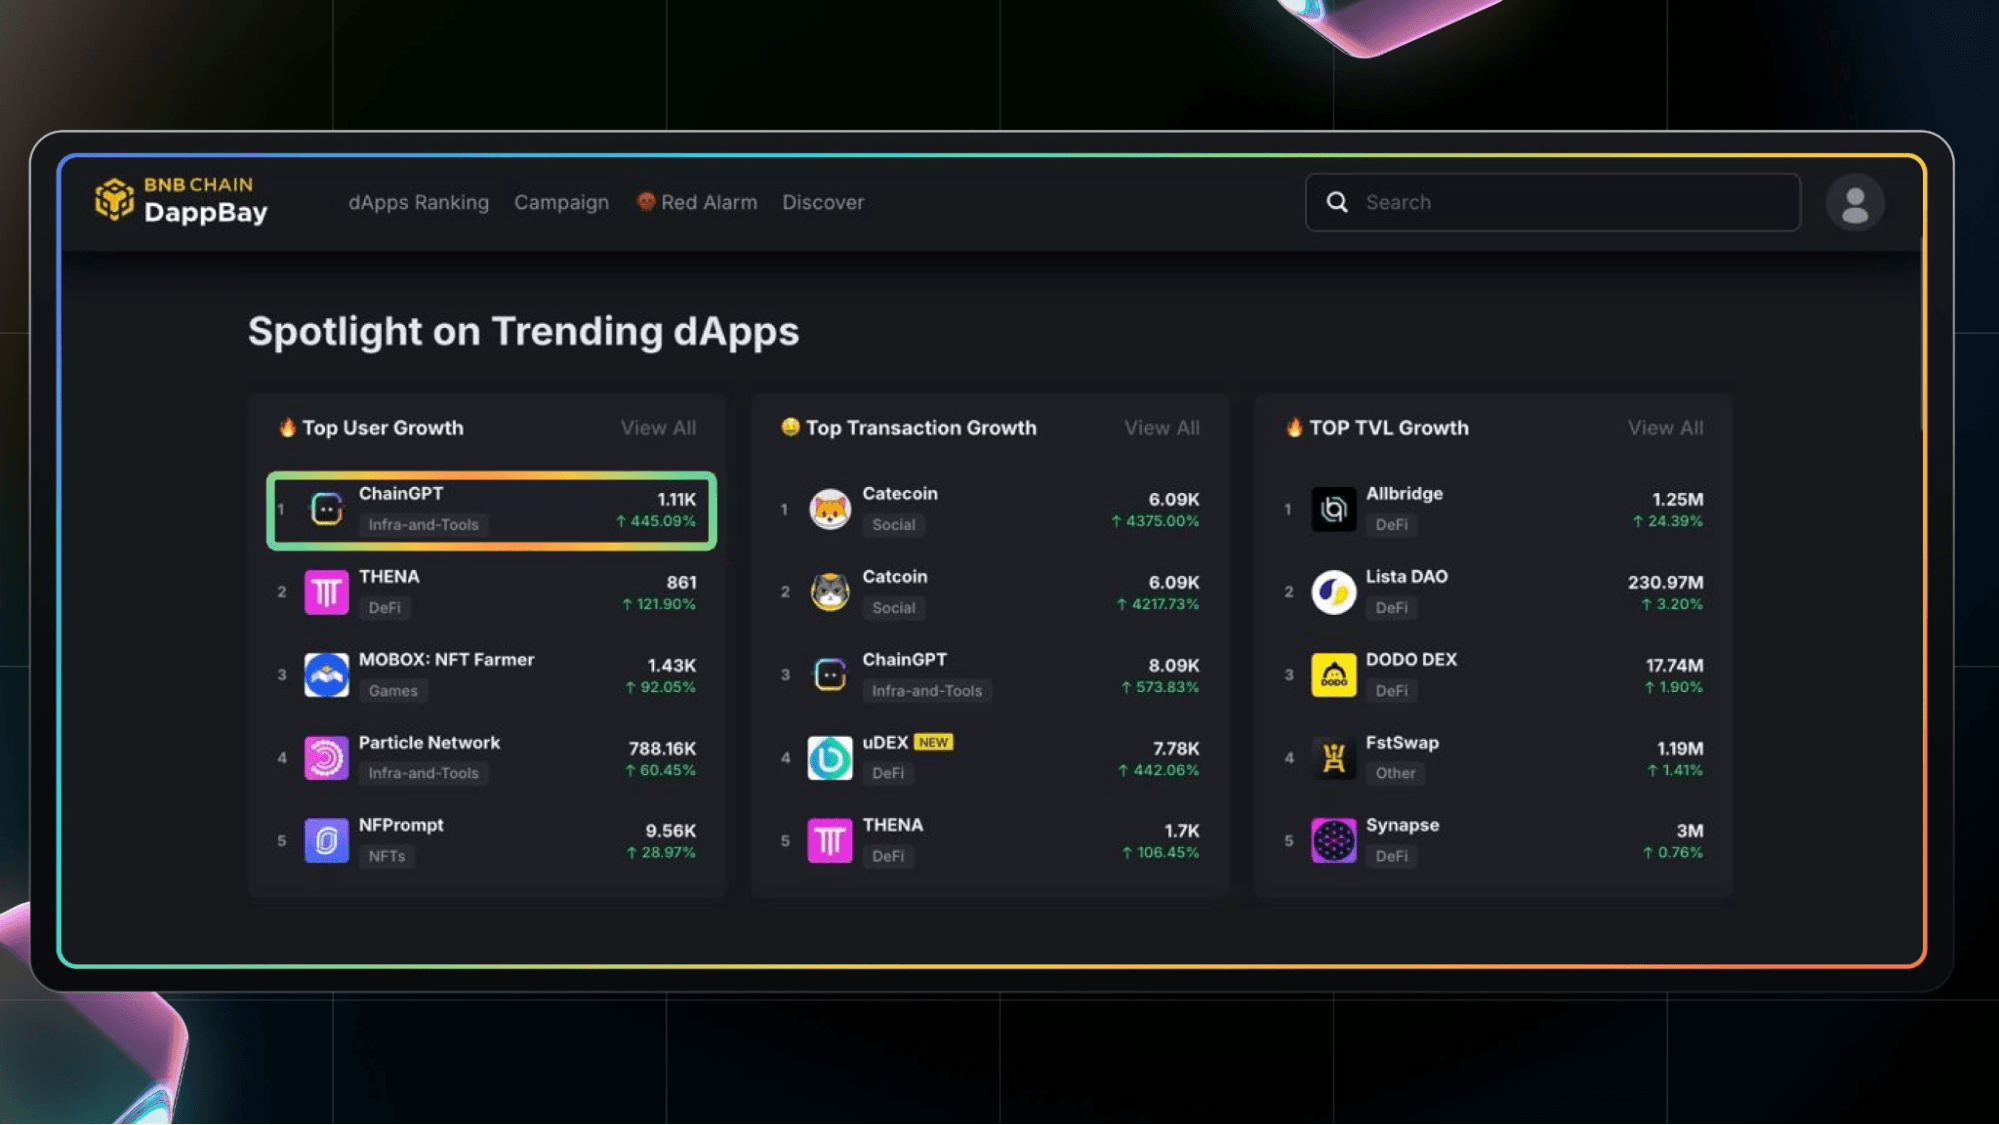Click the Catcoin dApp name

coord(894,576)
